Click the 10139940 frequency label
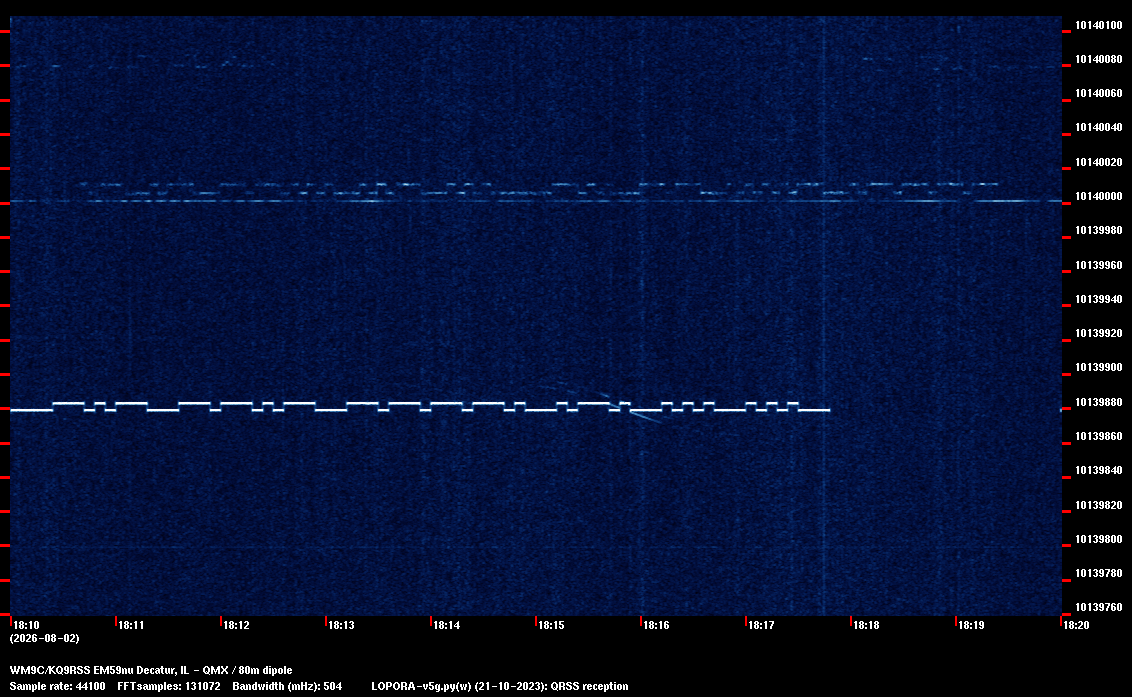Viewport: 1132px width, 697px height. tap(1099, 299)
